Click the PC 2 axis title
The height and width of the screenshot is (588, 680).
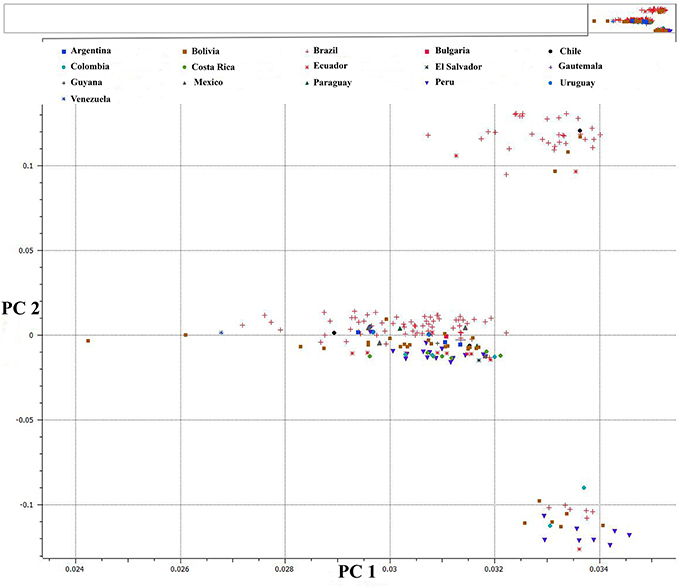pyautogui.click(x=21, y=308)
